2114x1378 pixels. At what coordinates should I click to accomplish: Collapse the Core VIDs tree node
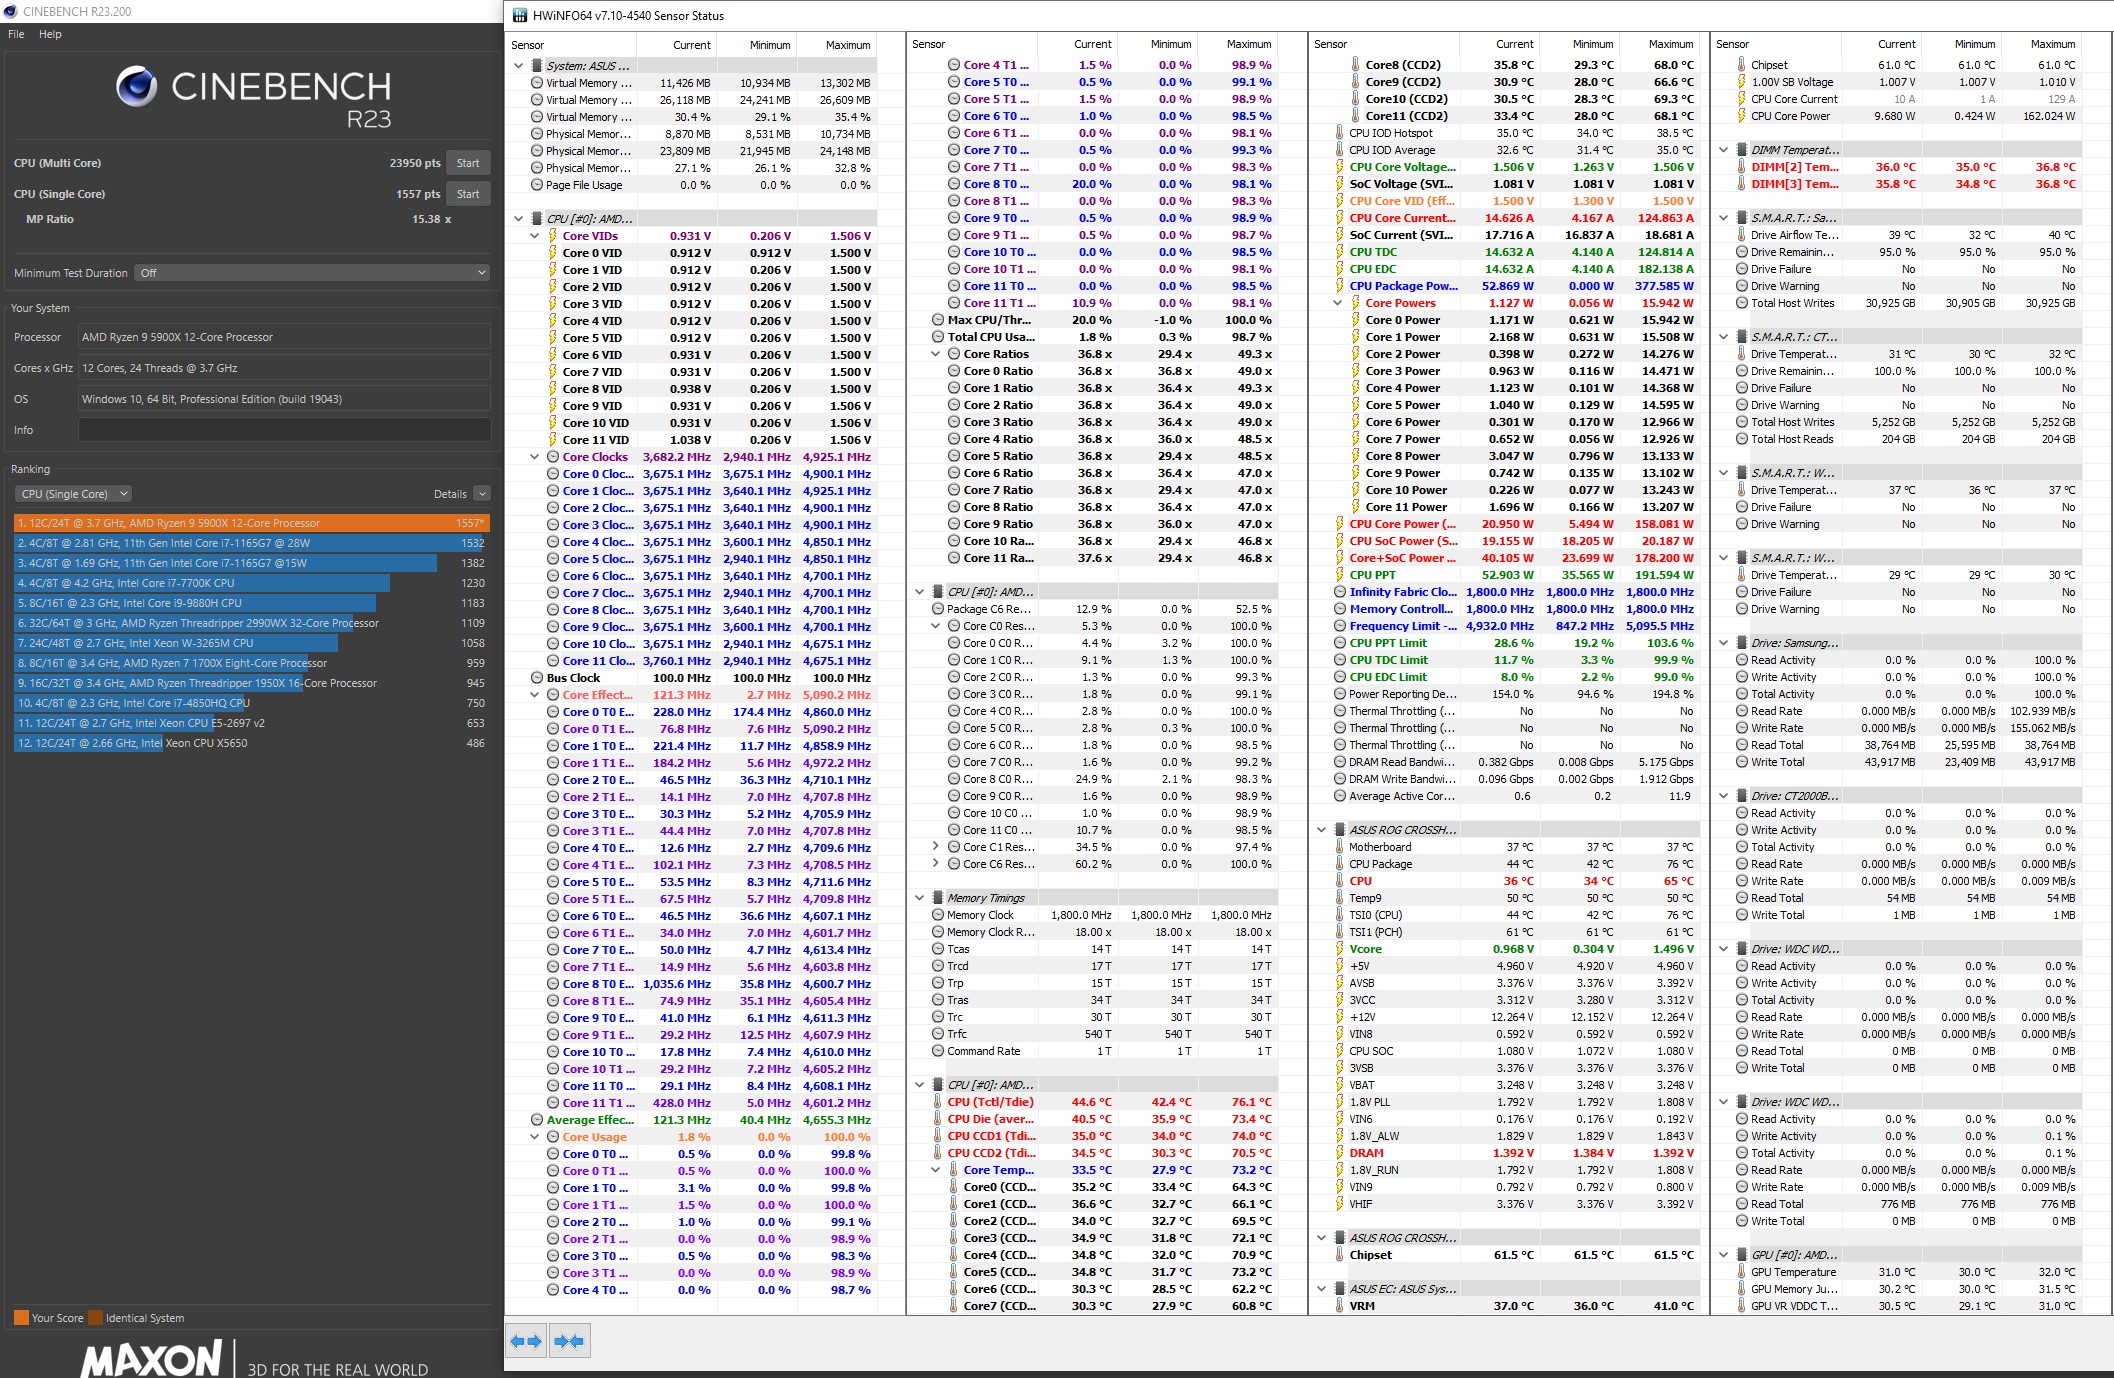[535, 236]
